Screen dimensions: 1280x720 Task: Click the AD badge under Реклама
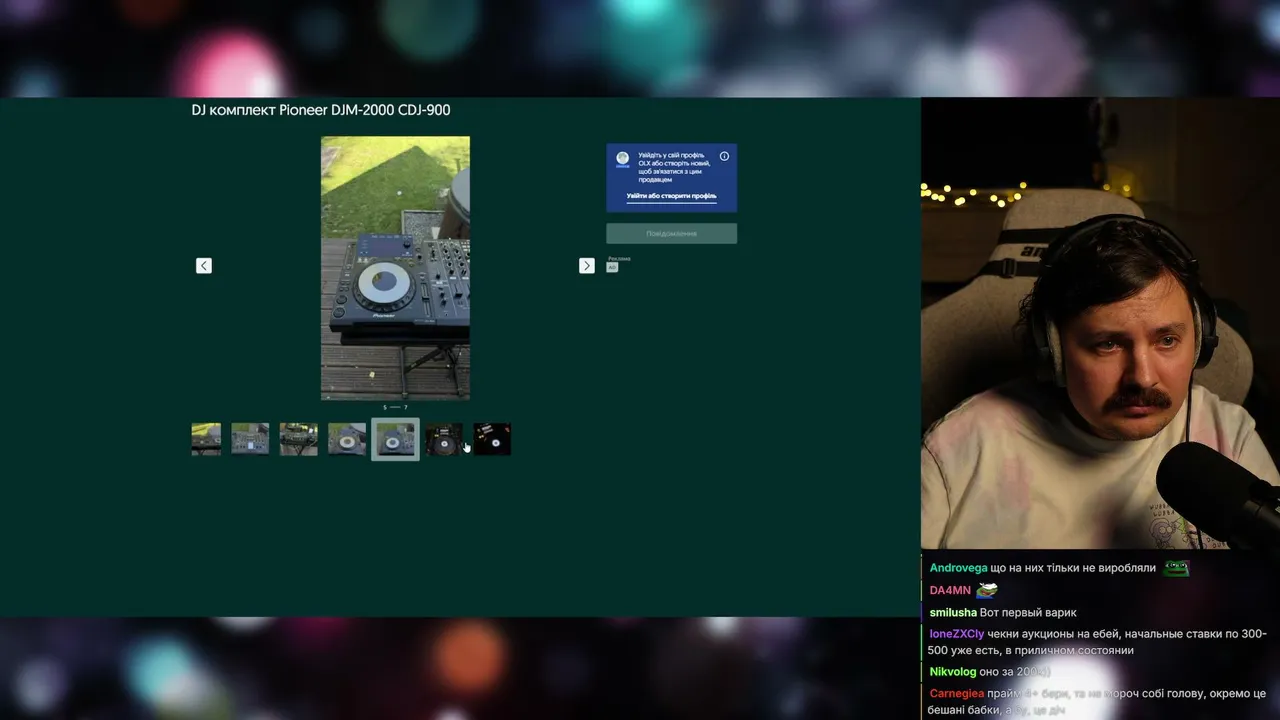612,268
